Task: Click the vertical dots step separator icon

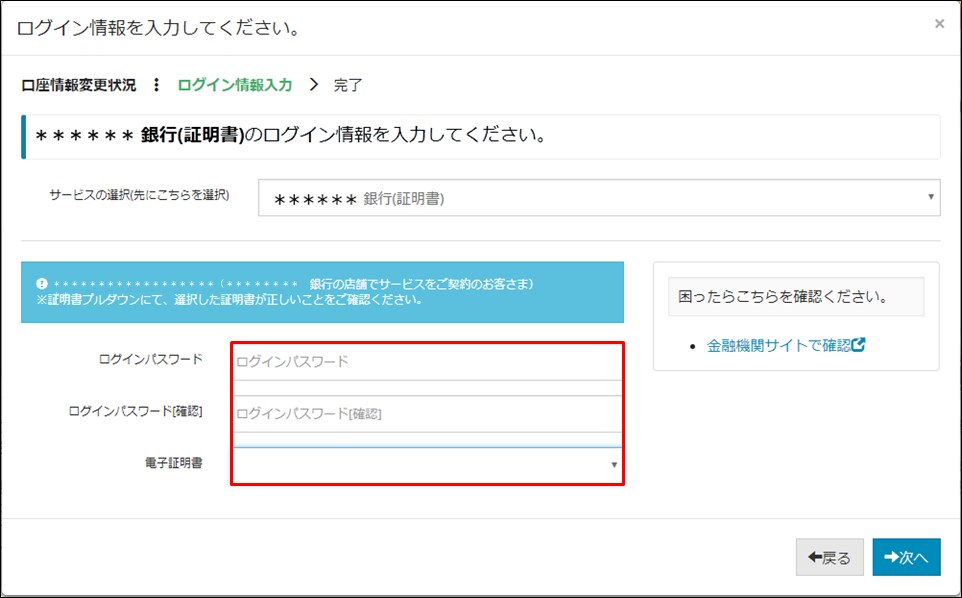Action: (156, 85)
